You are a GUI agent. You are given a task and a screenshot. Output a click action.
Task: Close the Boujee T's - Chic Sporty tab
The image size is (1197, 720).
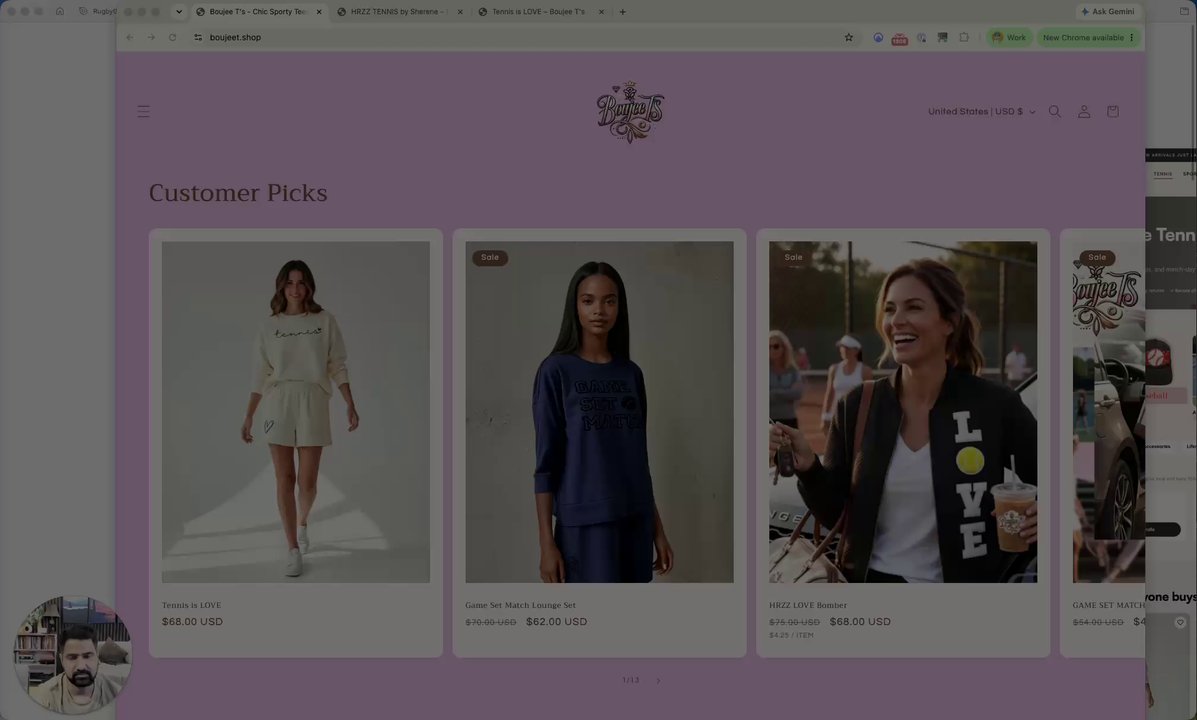[x=319, y=11]
